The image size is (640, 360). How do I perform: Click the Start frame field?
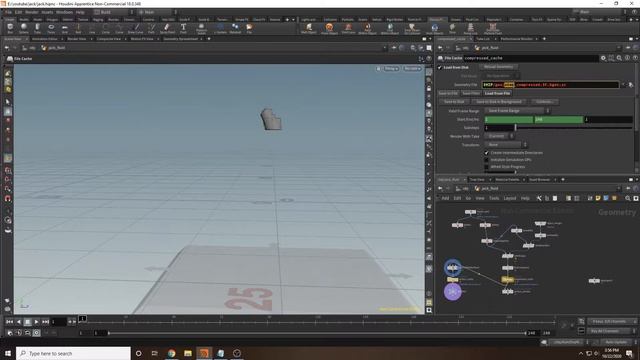(509, 120)
